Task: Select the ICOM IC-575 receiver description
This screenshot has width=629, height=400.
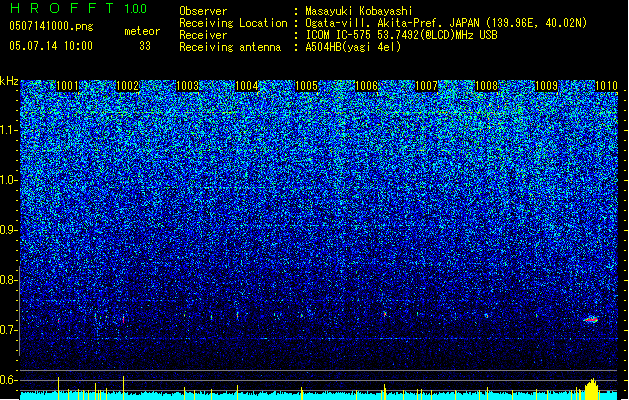Action: pyautogui.click(x=401, y=35)
